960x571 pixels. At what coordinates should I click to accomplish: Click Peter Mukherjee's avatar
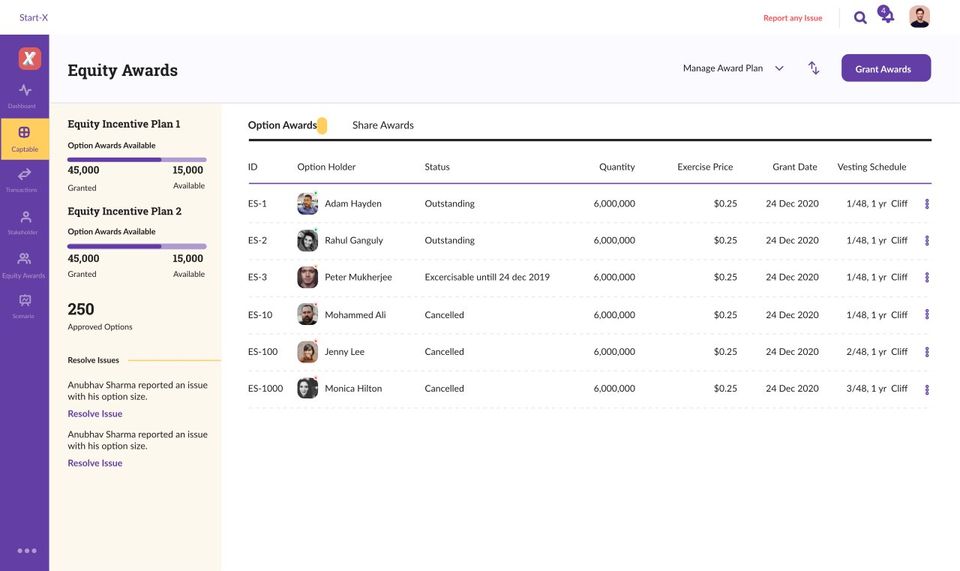(307, 277)
